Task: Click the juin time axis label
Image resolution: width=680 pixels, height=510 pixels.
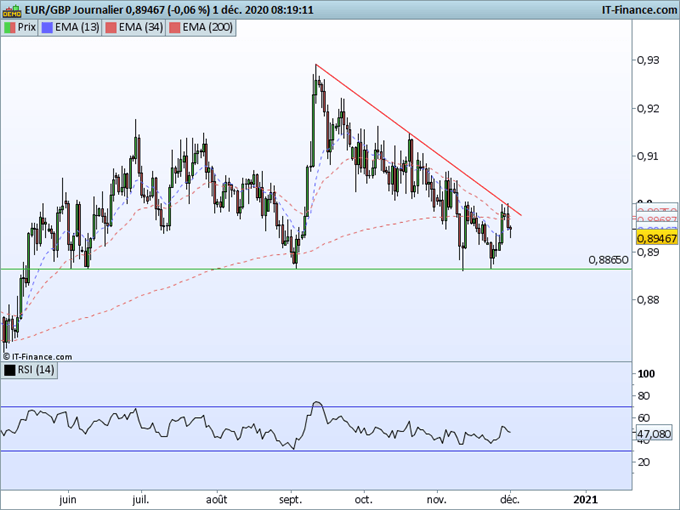Action: [x=68, y=500]
